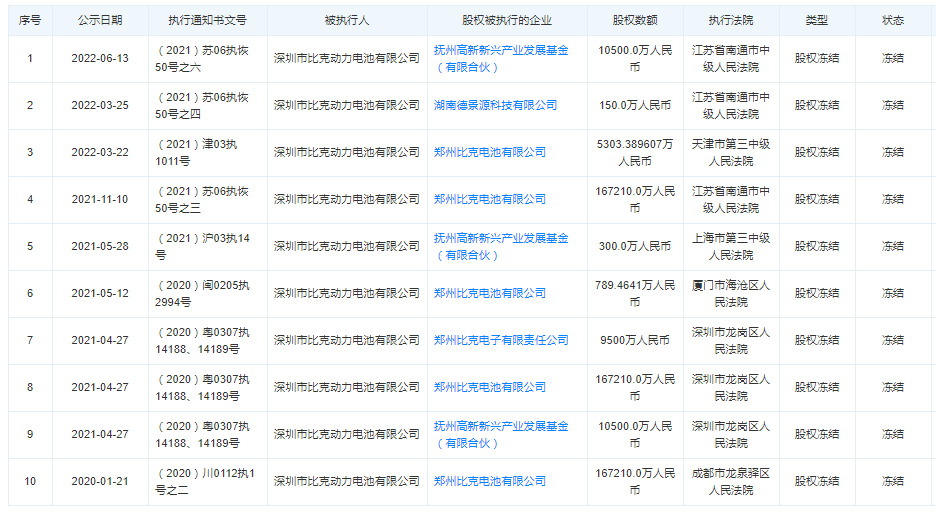This screenshot has height=515, width=936.
Task: Open 抚州高新新兴产业发展基金 link in row 5
Action: pyautogui.click(x=501, y=246)
